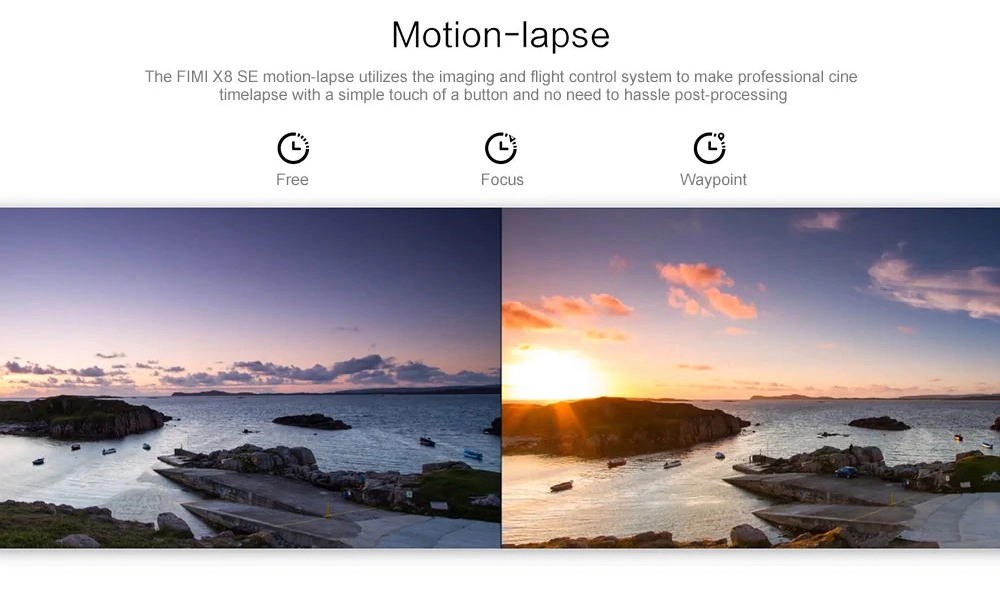Choose the Waypoint clock icon with pin
Screen dimensions: 1000x609
point(710,148)
